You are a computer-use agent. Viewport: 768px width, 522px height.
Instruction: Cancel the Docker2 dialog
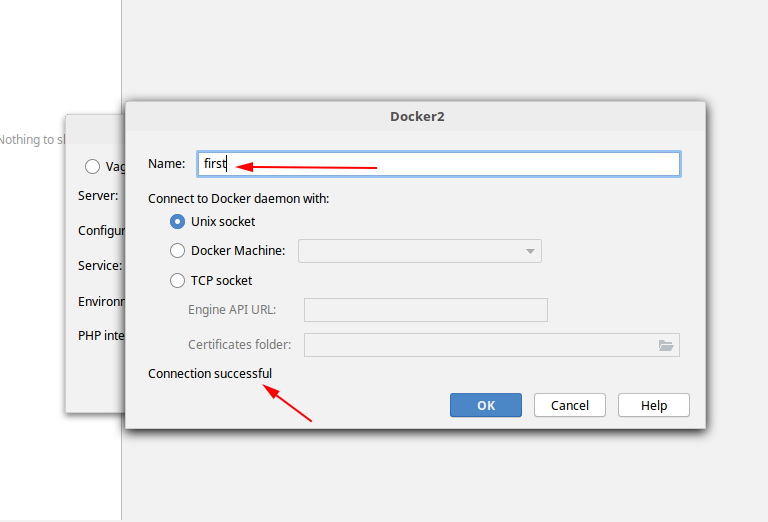570,405
